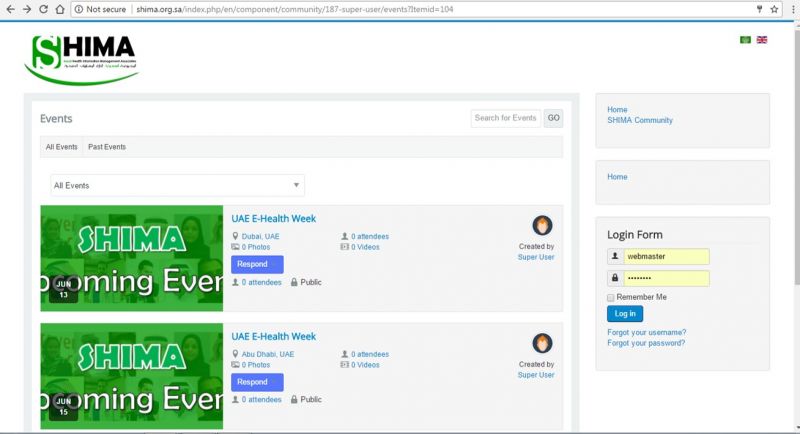Click the JUN 15 date badge

point(63,406)
